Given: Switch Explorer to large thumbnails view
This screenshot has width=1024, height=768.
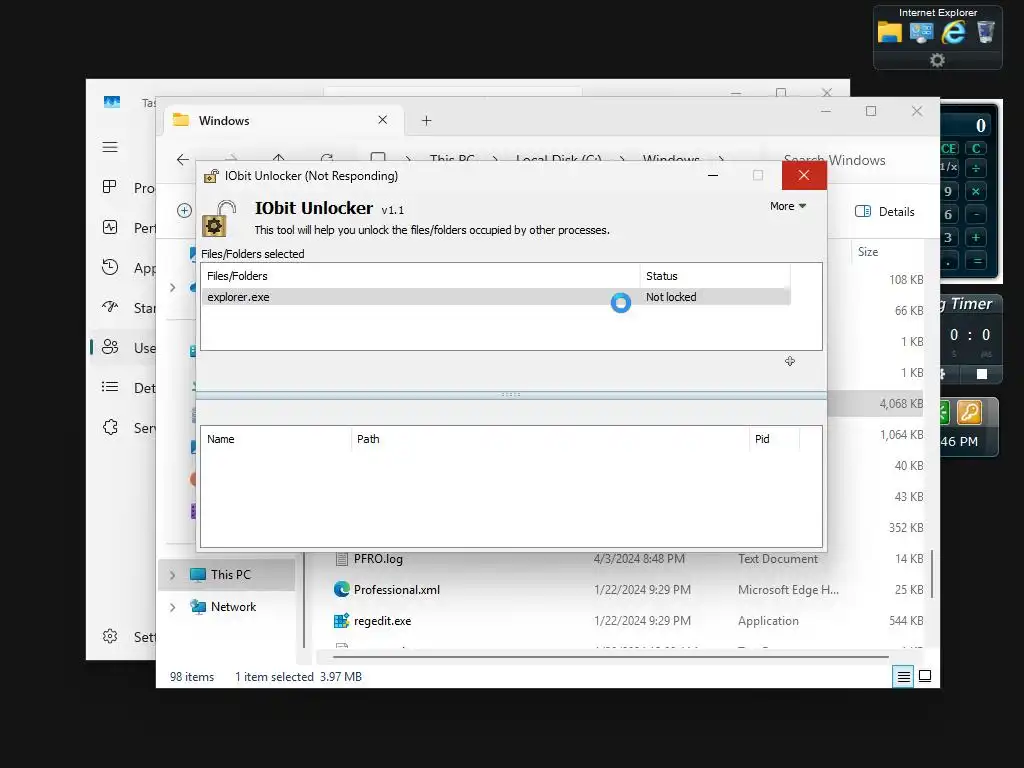Looking at the screenshot, I should click(x=925, y=676).
